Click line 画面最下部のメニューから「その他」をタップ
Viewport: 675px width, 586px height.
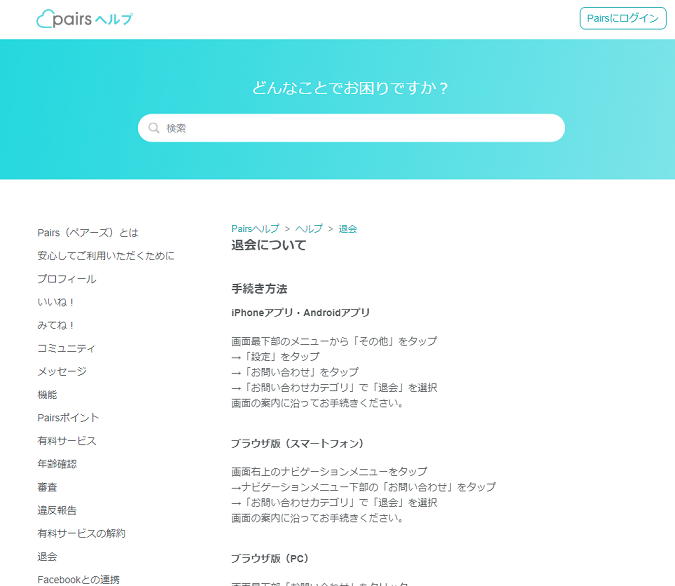(x=334, y=341)
